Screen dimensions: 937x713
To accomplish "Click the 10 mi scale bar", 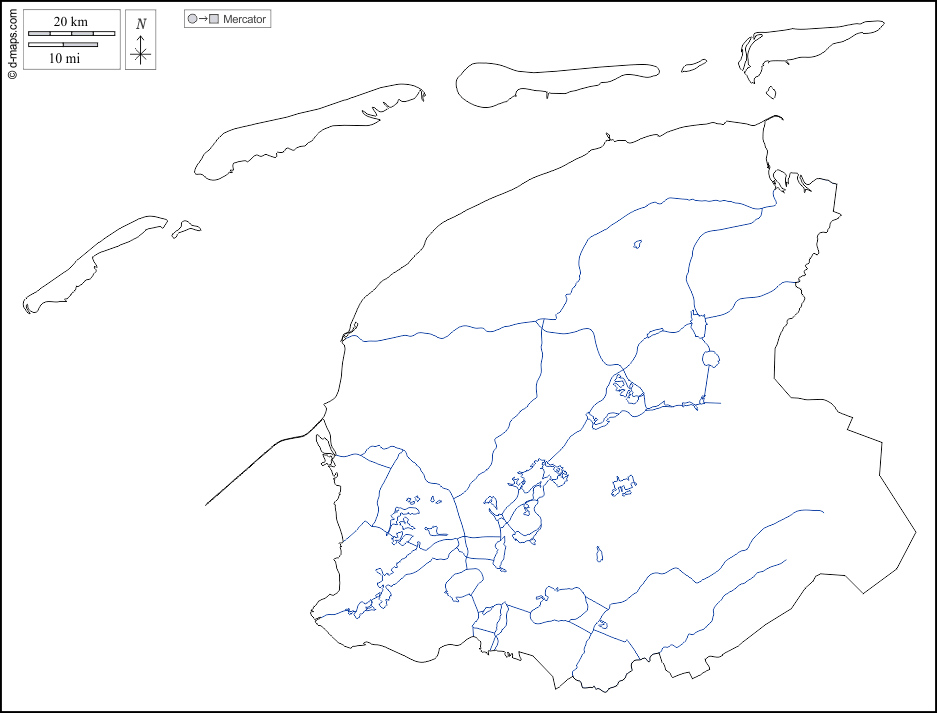I will pos(63,45).
